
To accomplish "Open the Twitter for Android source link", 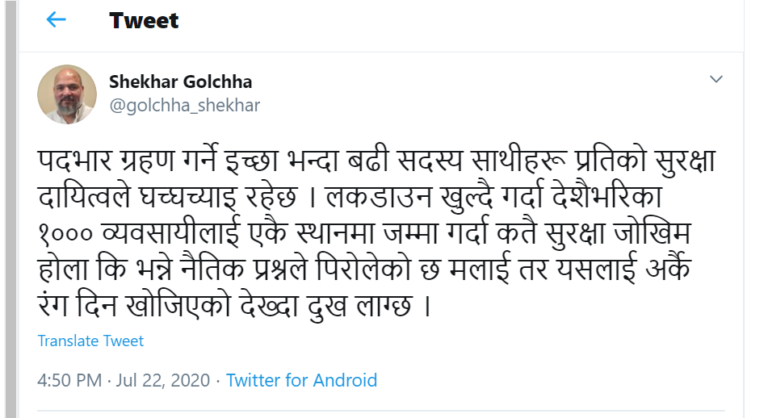I will (x=302, y=380).
